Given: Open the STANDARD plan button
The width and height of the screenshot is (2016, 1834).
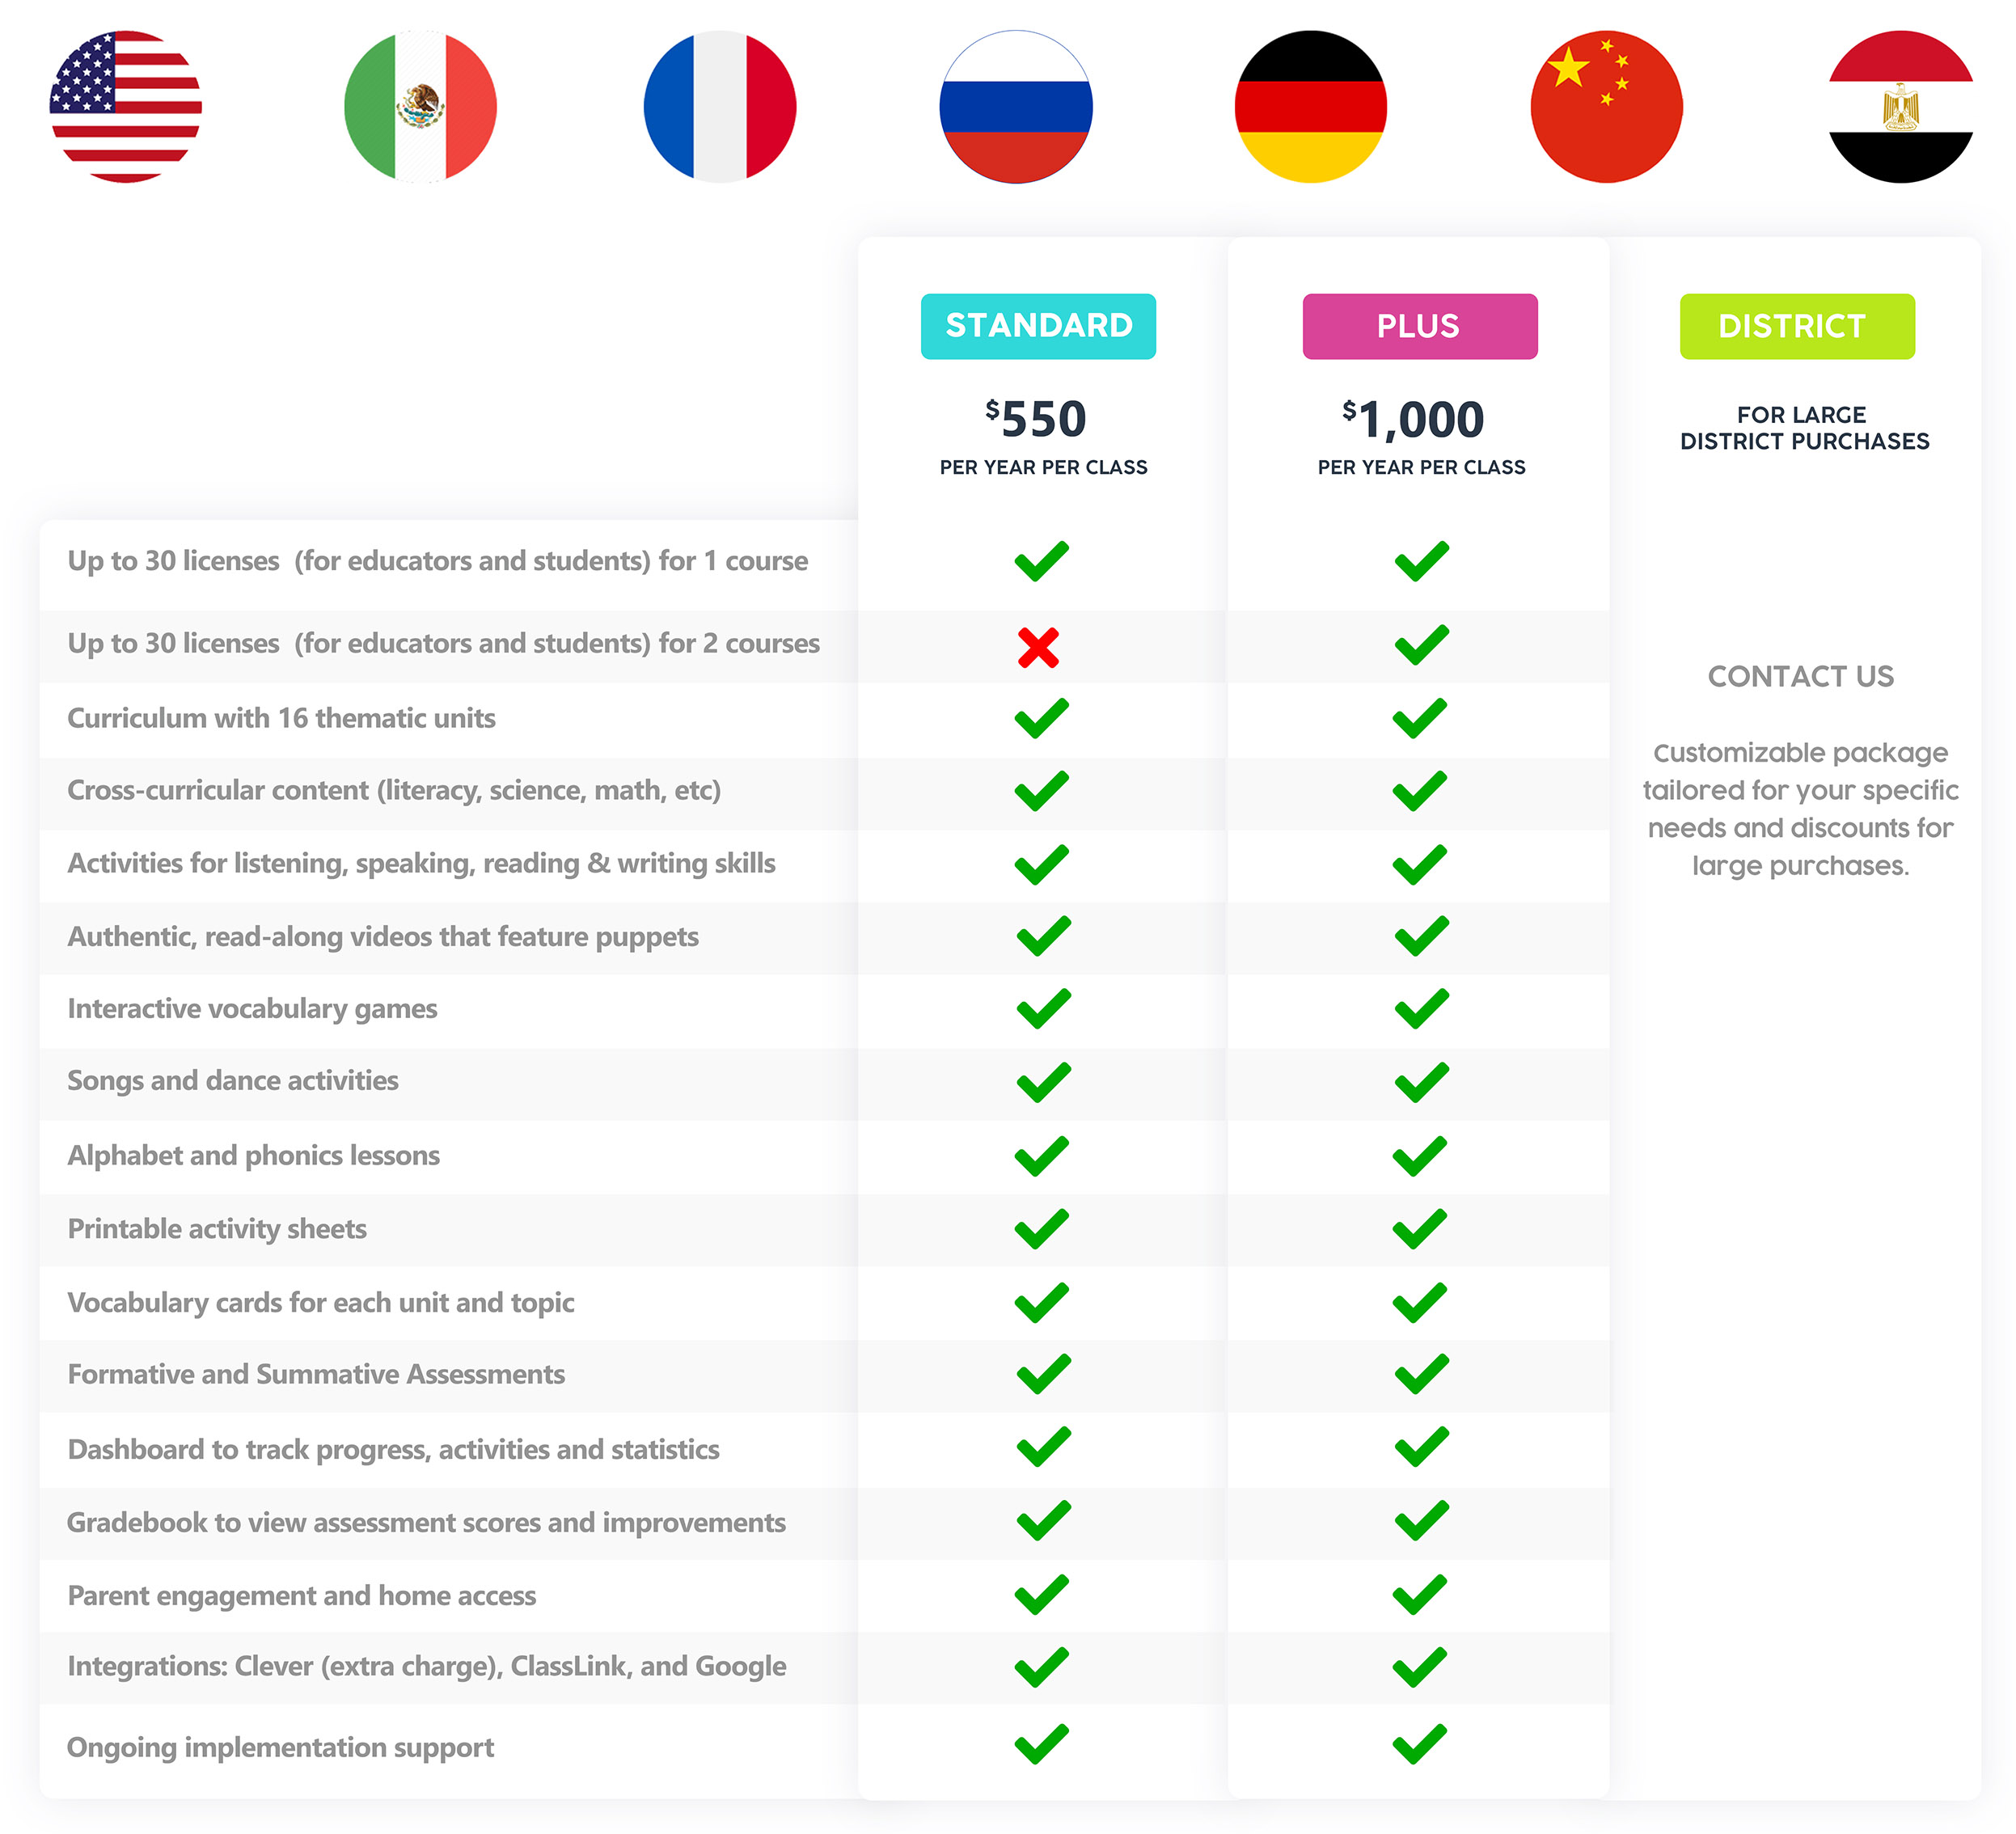Looking at the screenshot, I should click(x=1038, y=326).
